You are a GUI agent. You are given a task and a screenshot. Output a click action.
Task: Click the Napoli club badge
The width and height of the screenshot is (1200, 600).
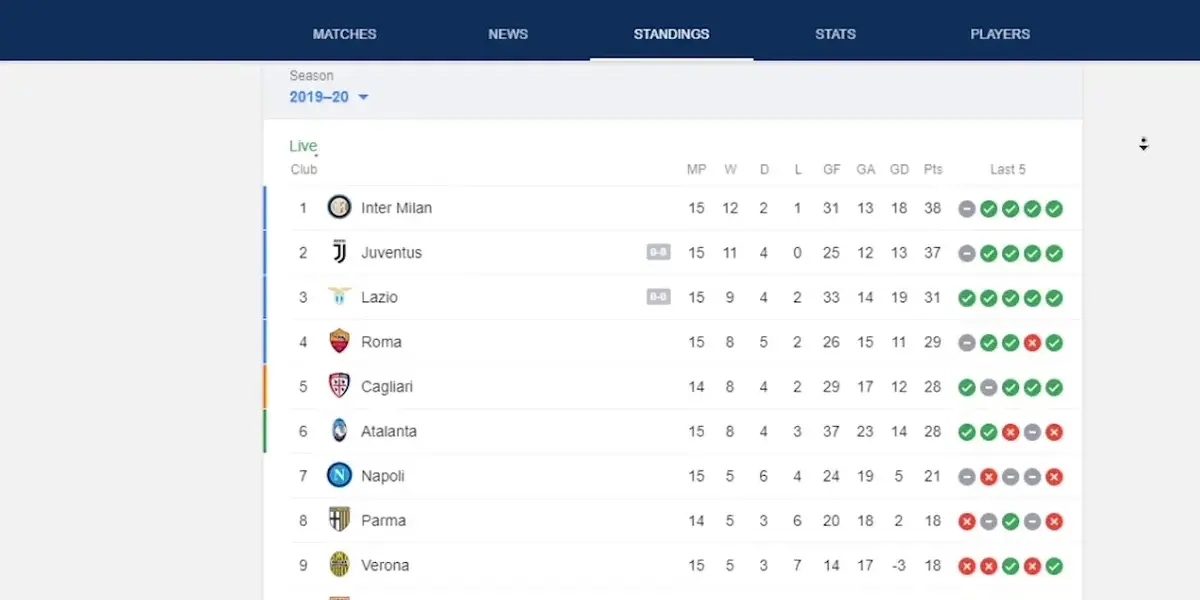[x=339, y=476]
